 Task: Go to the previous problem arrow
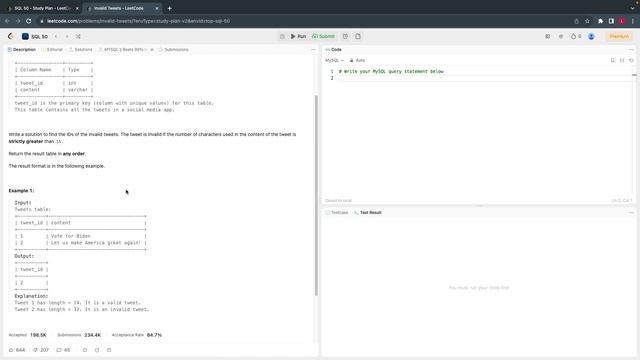tap(56, 36)
